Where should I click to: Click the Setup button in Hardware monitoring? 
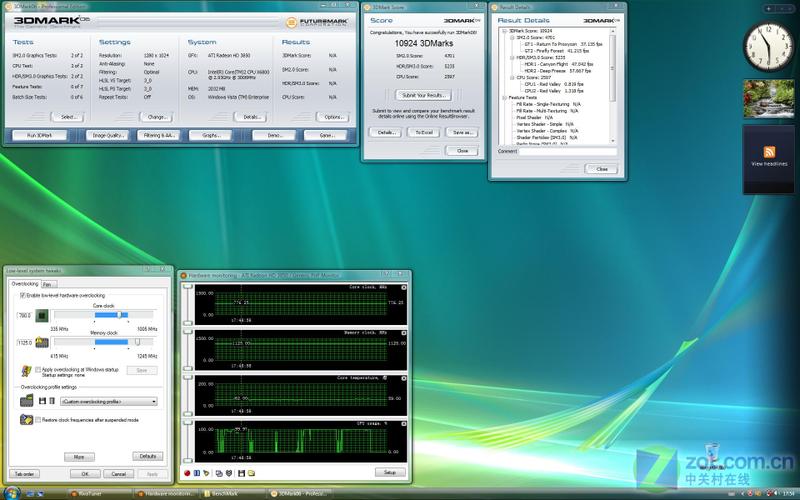pyautogui.click(x=390, y=472)
